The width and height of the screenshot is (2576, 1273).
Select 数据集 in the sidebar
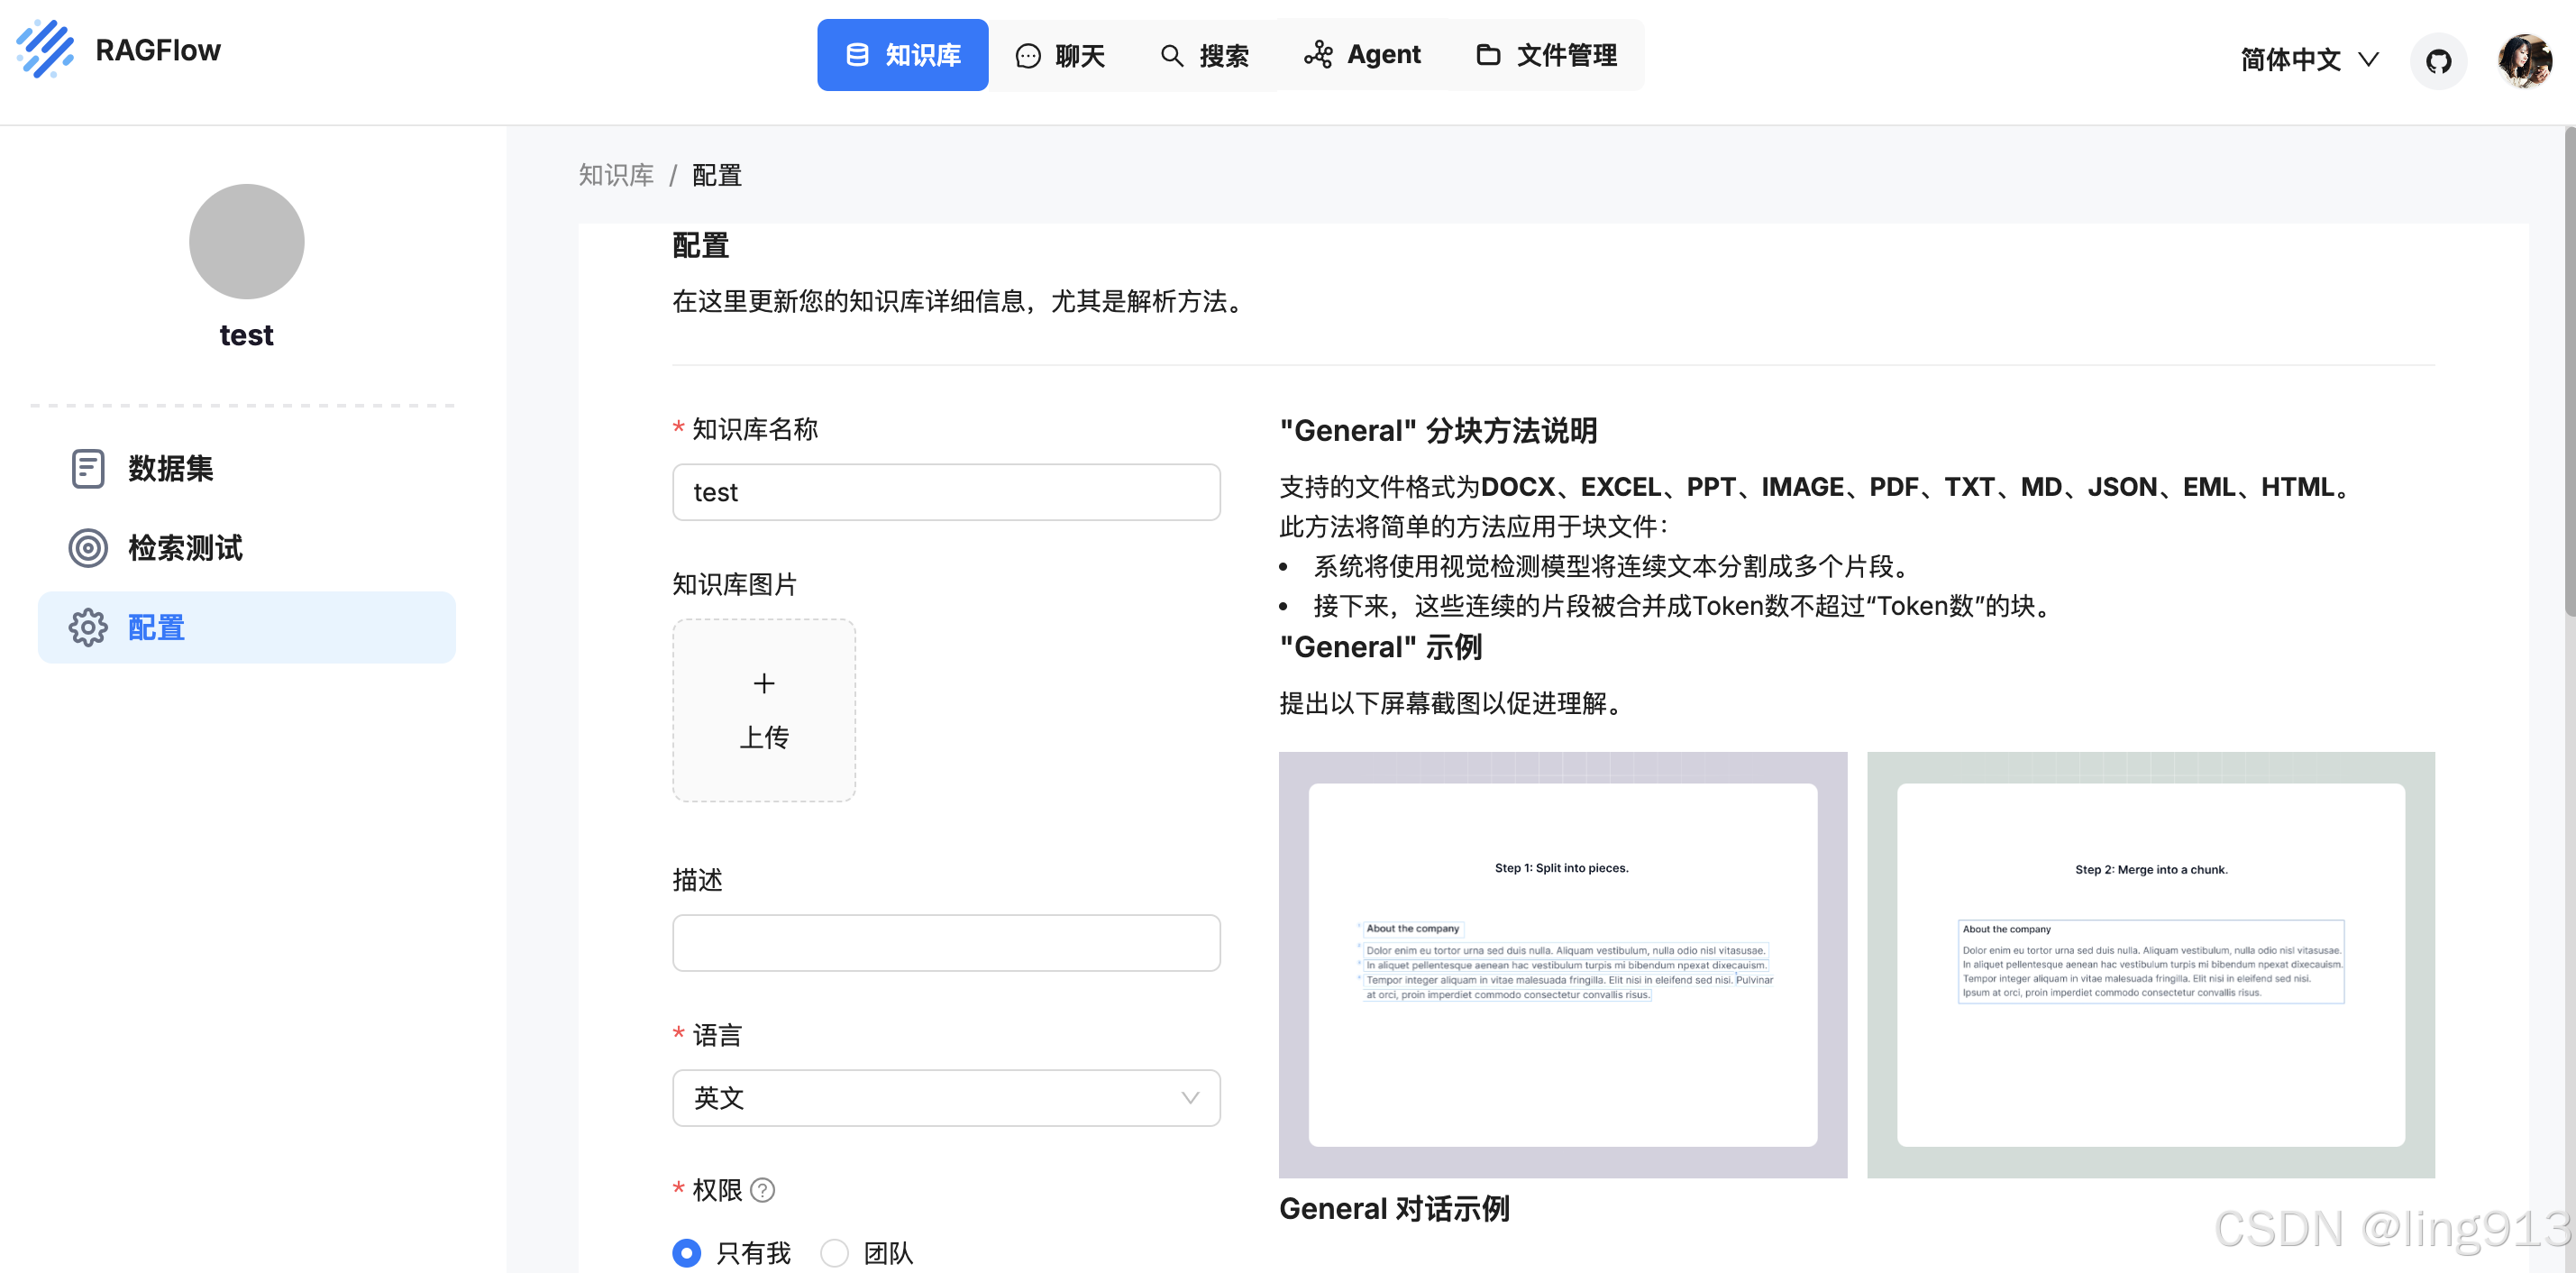(246, 468)
